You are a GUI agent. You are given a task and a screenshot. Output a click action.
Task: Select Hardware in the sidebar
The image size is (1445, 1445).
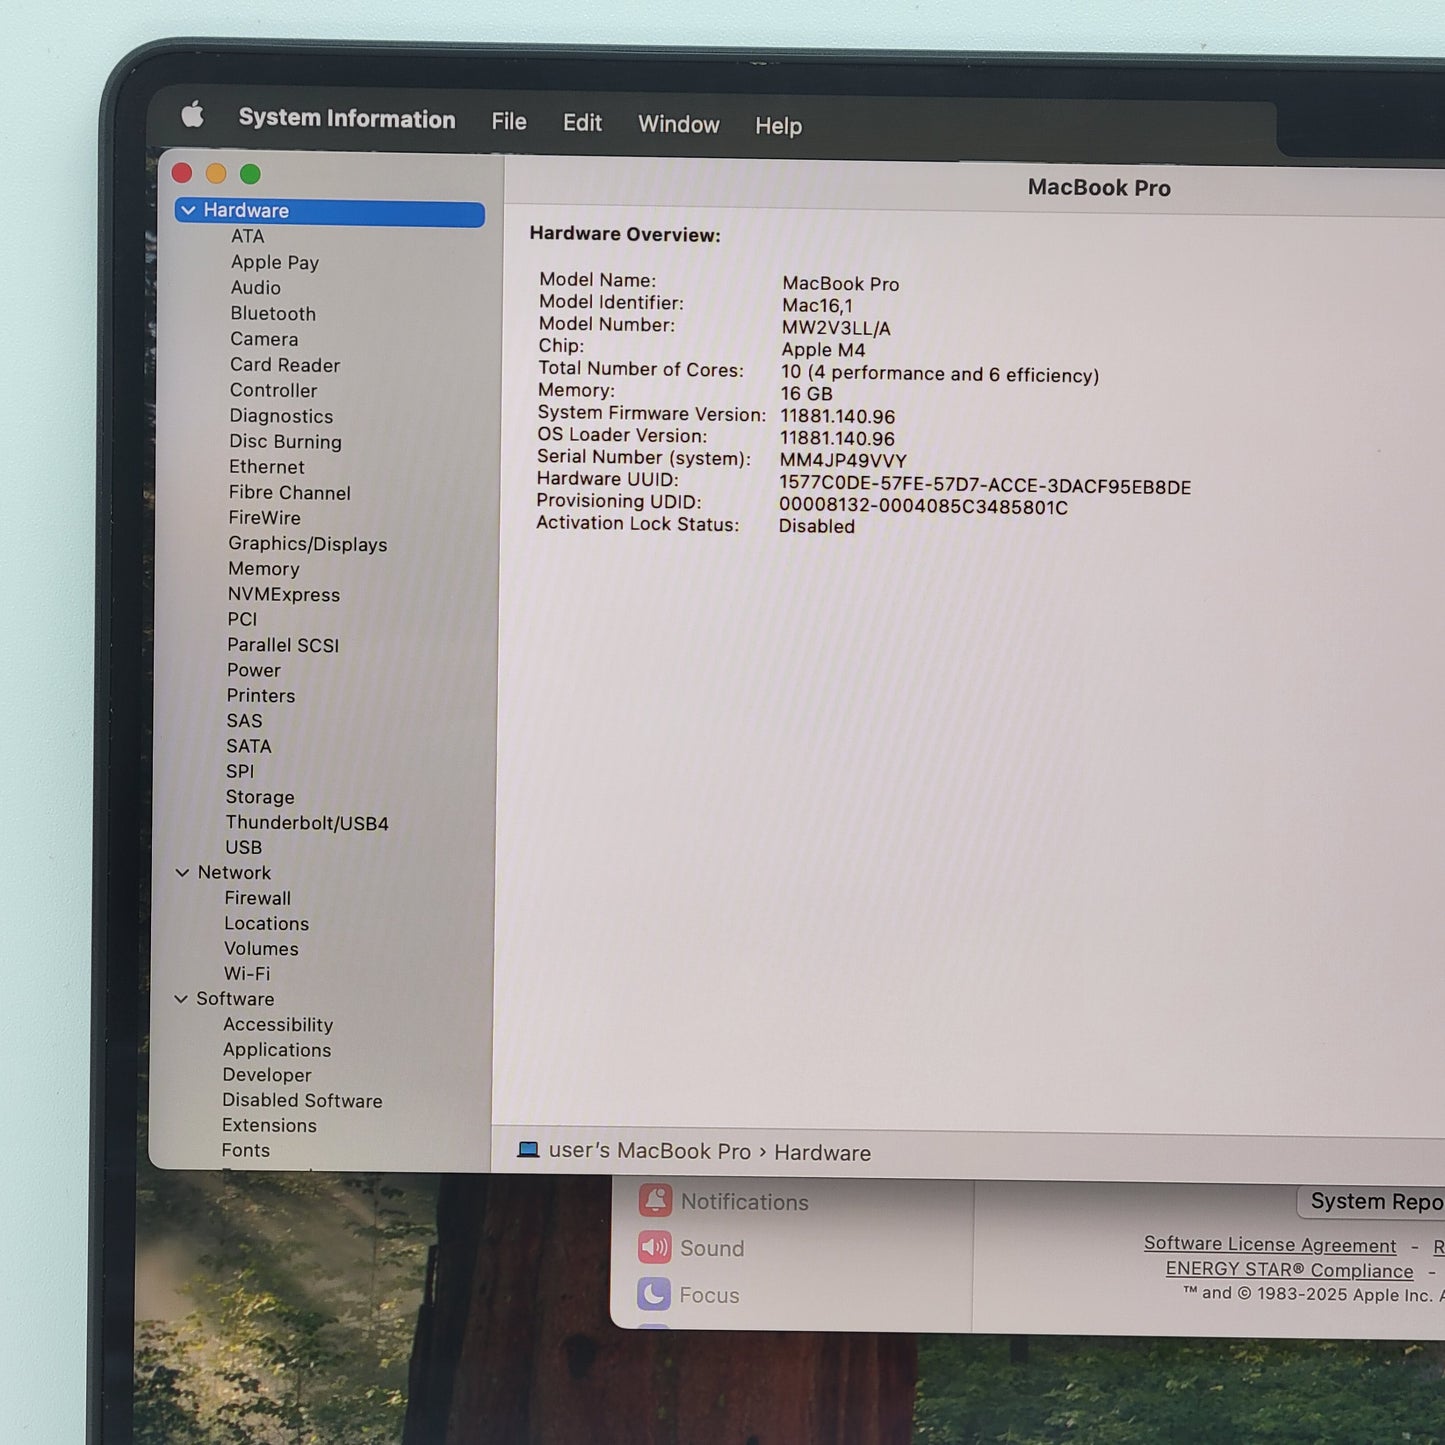pos(329,212)
